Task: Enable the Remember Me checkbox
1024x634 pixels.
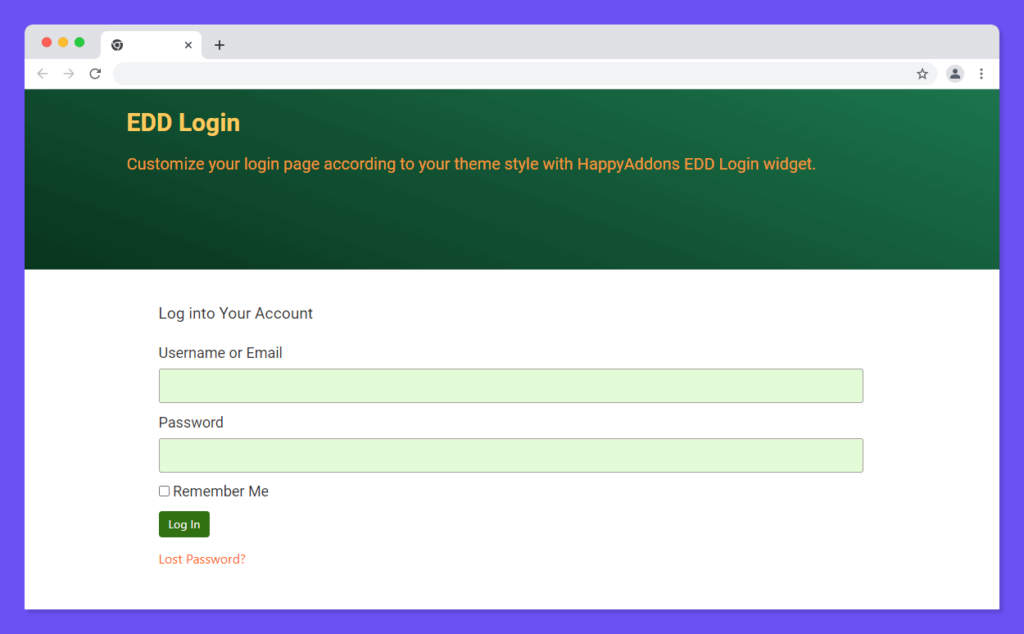Action: point(164,491)
